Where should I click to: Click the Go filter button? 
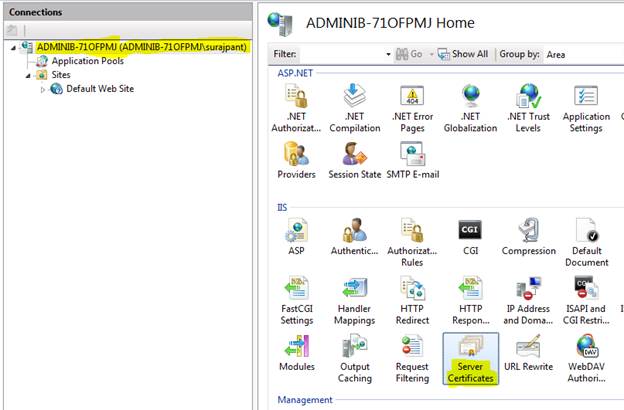coord(409,54)
